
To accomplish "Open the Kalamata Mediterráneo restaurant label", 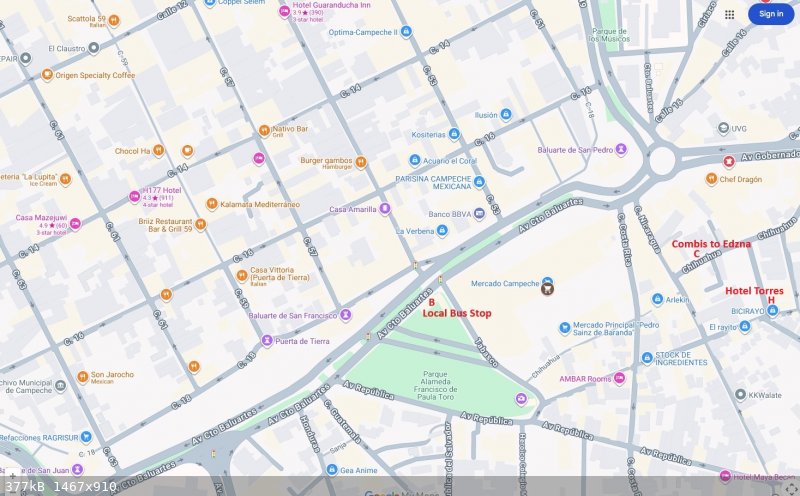I will click(x=260, y=204).
